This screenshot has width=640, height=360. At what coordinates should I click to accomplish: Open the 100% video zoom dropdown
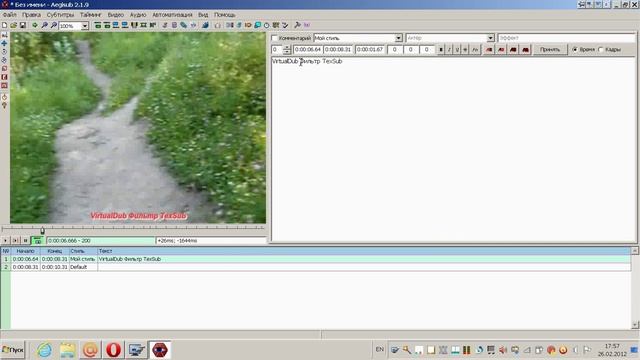click(x=85, y=26)
